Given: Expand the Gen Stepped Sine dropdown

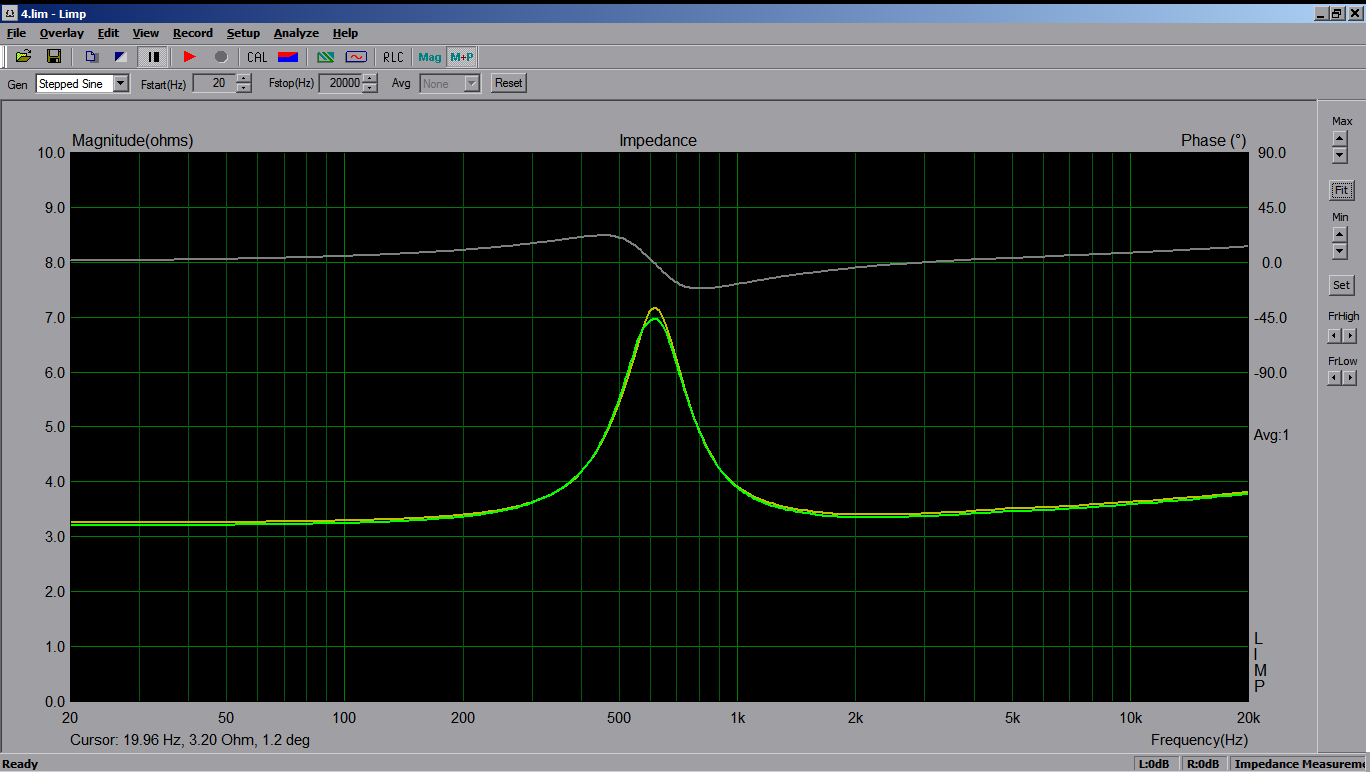Looking at the screenshot, I should tap(121, 84).
